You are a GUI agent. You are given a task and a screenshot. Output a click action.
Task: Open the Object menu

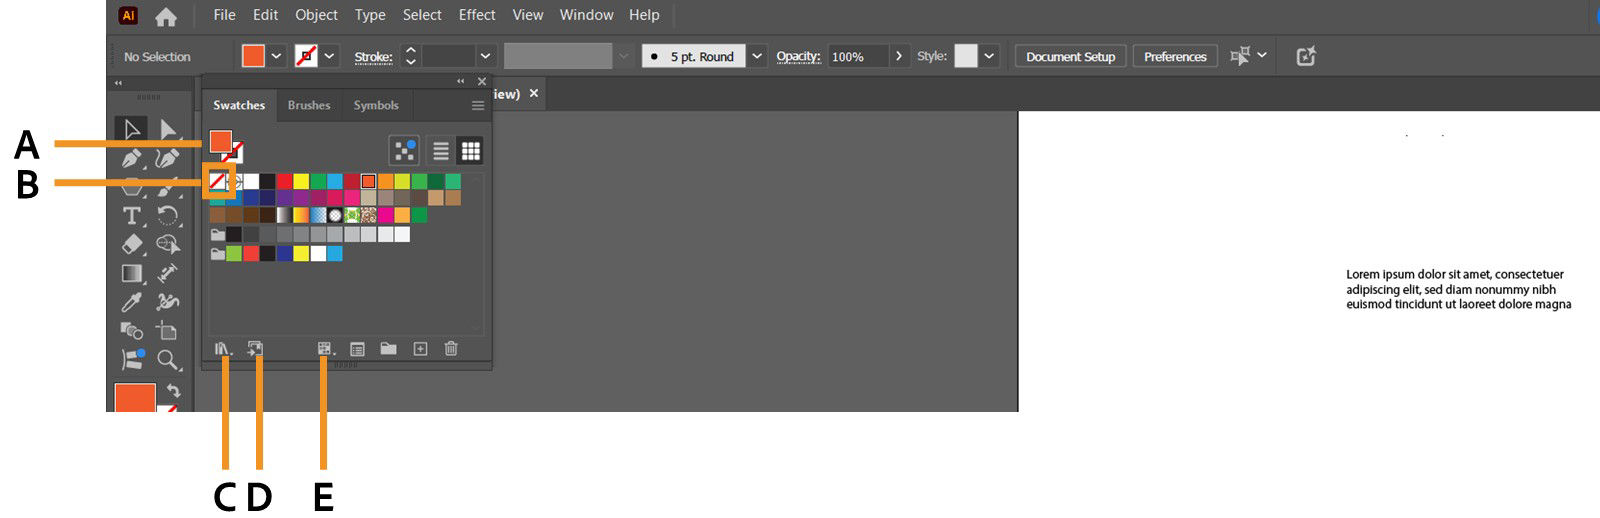(x=316, y=15)
